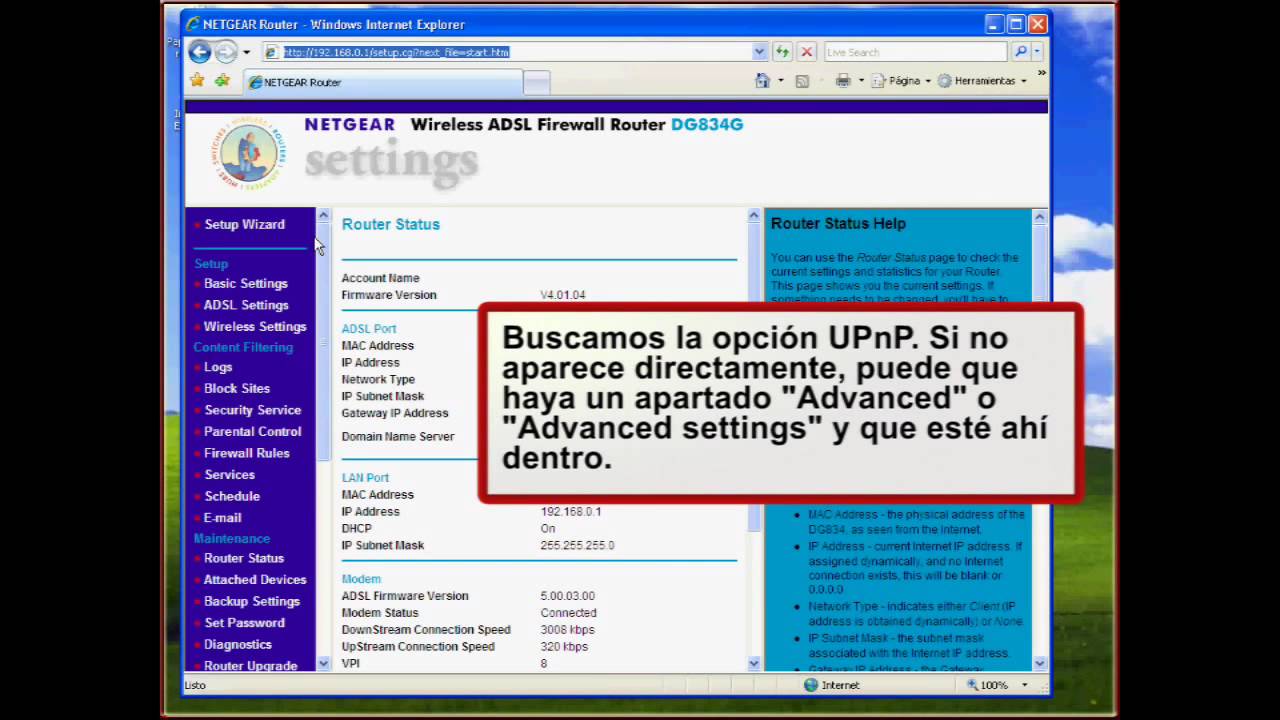Click the Home page icon
The height and width of the screenshot is (720, 1280).
[x=763, y=81]
